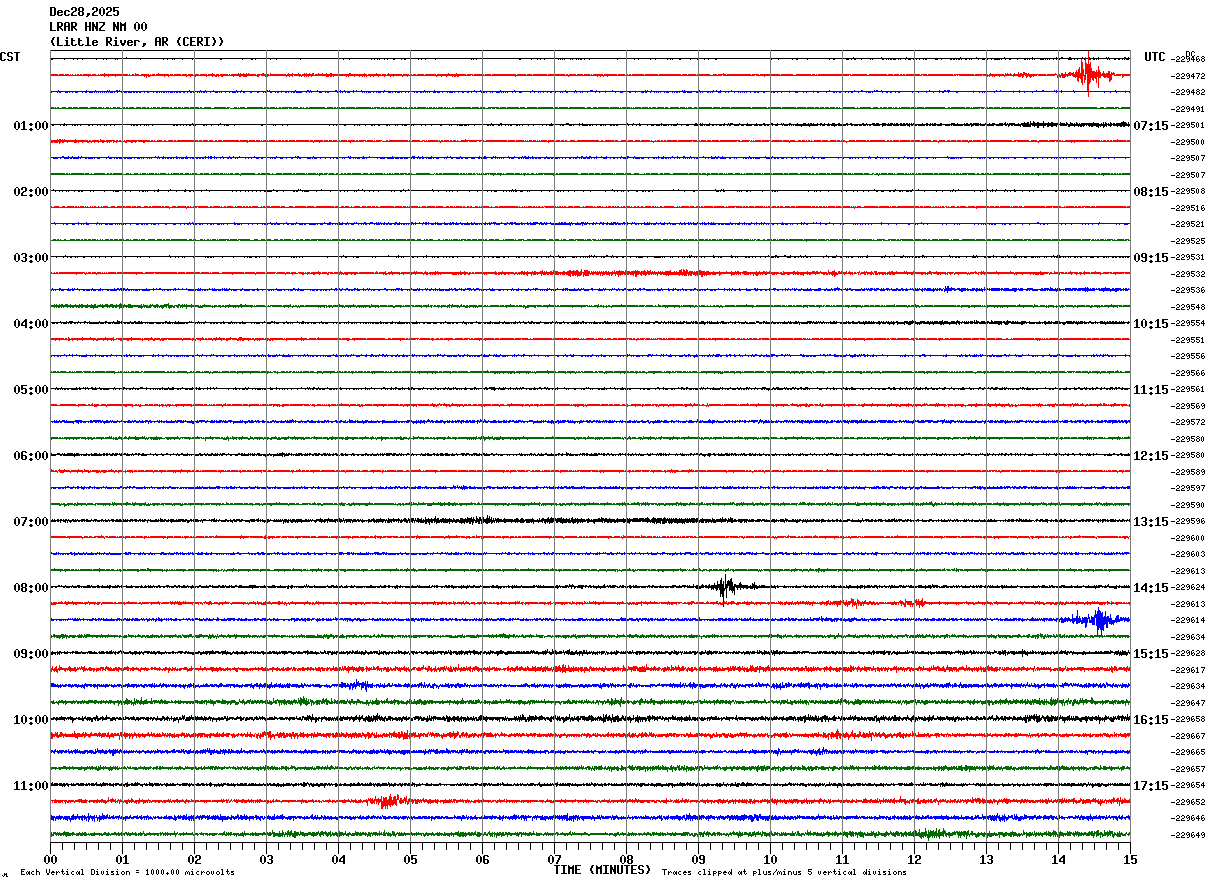Click the 11:15 UTC time label
1210x886 pixels.
pos(1151,390)
